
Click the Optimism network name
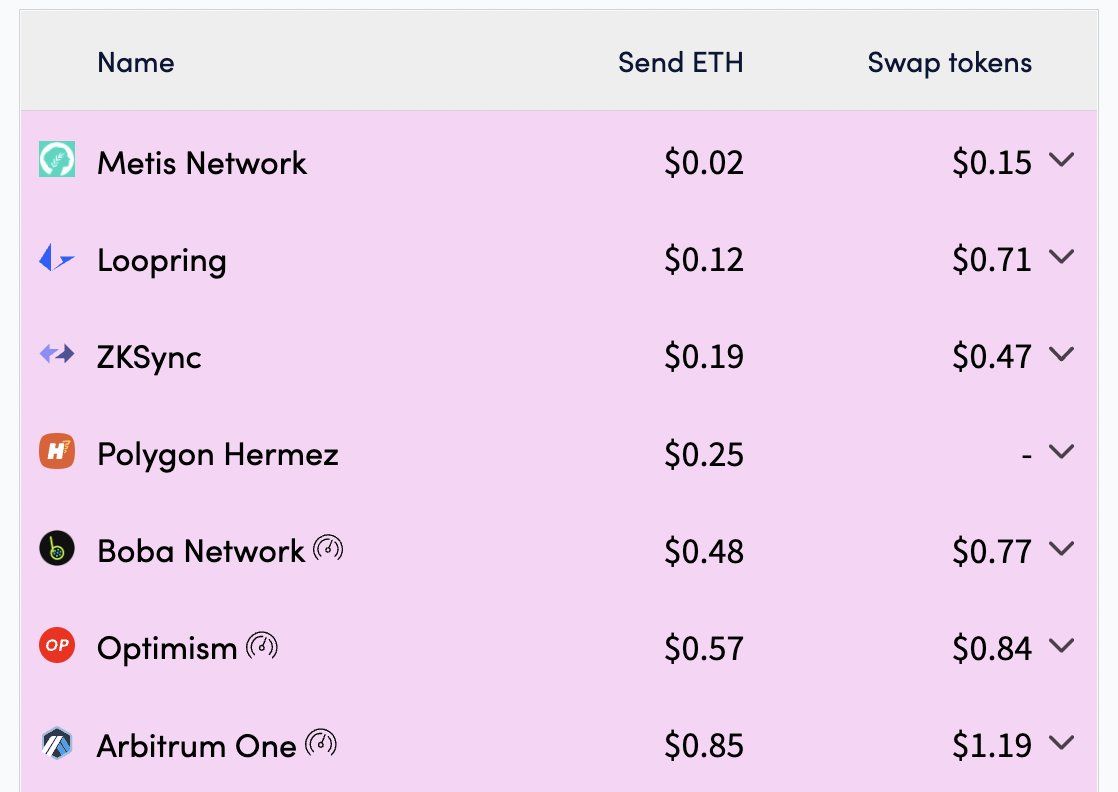[x=166, y=648]
